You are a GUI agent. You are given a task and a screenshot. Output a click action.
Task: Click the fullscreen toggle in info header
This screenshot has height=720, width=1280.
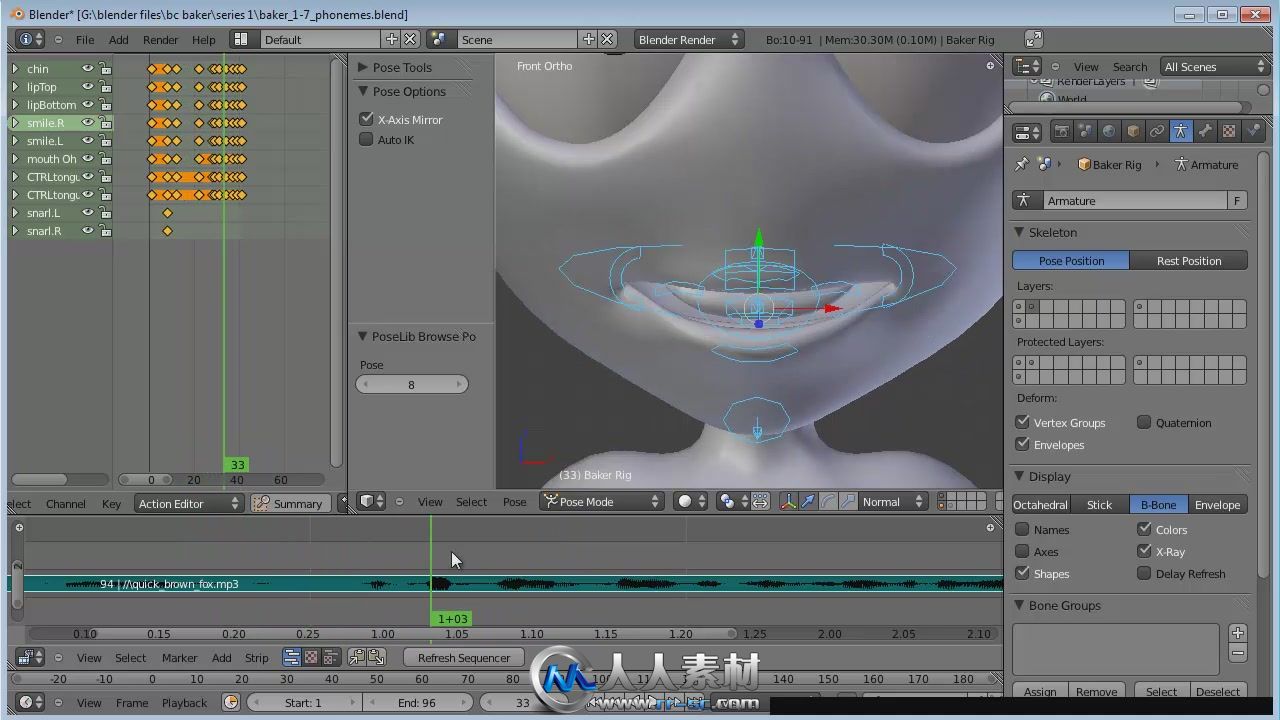point(1034,39)
